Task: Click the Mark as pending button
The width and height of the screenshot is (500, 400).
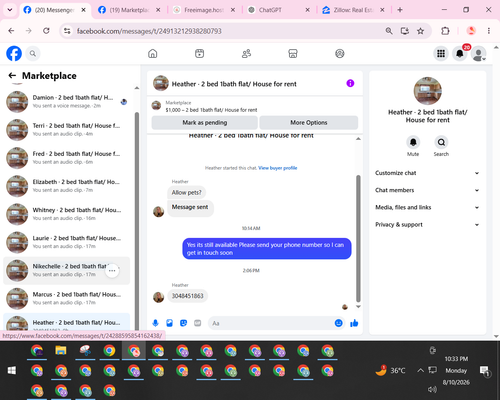Action: pos(205,122)
